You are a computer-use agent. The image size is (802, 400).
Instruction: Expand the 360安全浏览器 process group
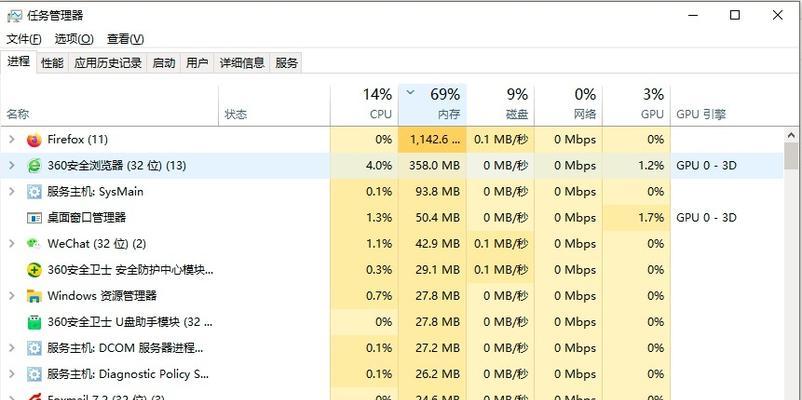12,166
